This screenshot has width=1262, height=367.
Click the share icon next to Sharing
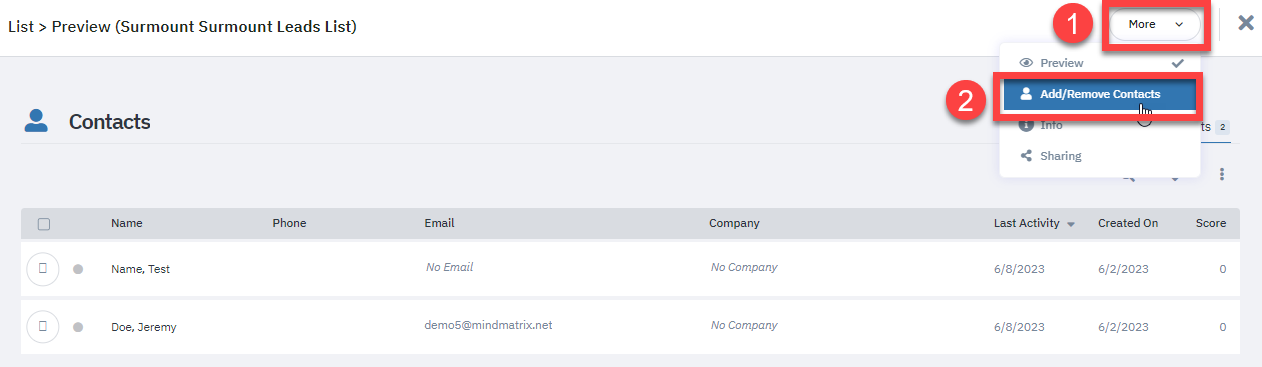pos(1025,156)
